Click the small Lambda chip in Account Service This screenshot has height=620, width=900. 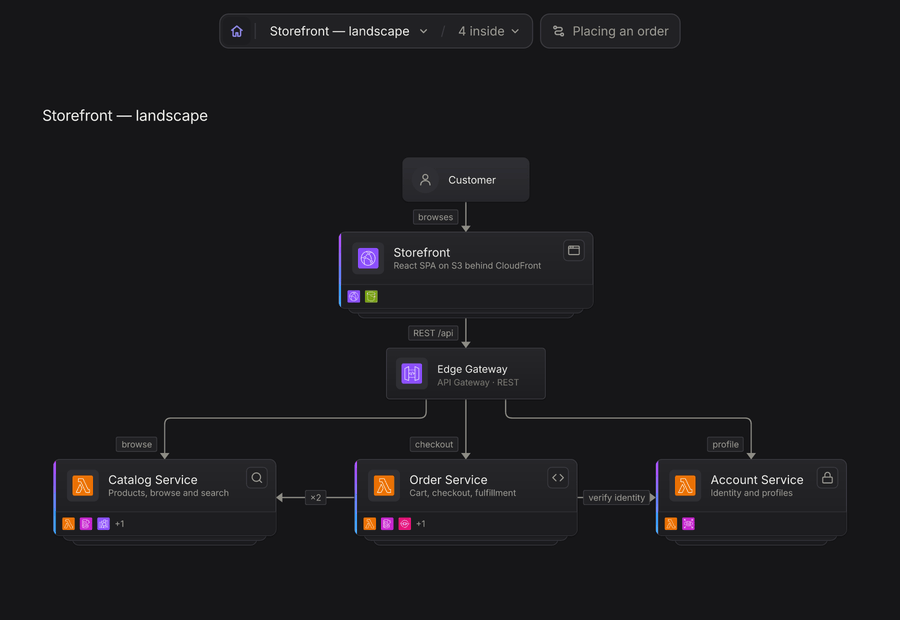pos(670,524)
